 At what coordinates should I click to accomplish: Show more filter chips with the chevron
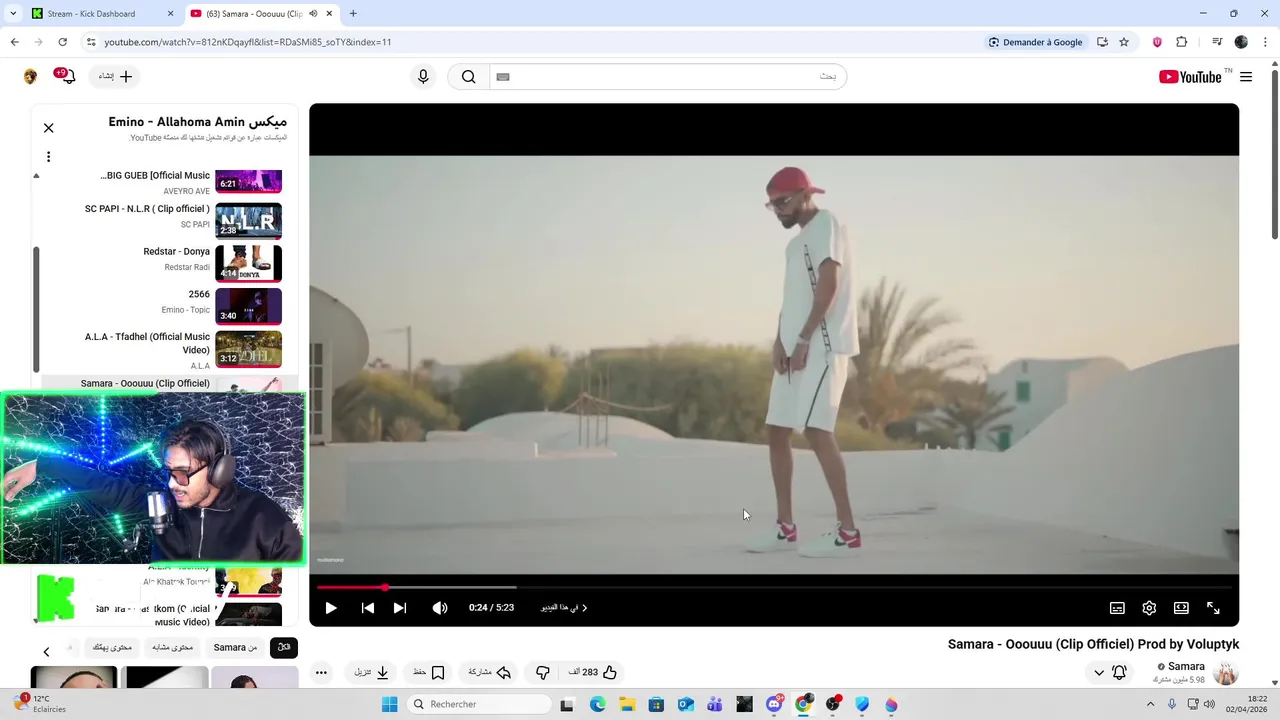click(46, 651)
